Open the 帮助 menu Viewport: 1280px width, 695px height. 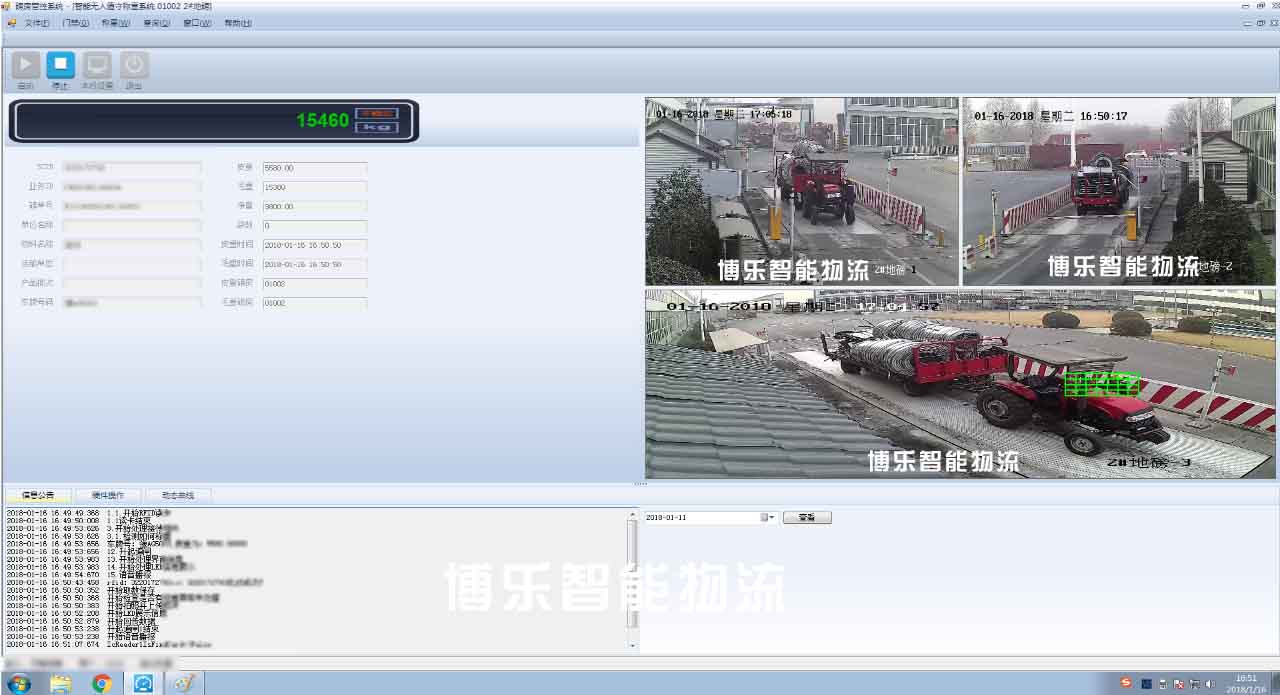click(238, 22)
